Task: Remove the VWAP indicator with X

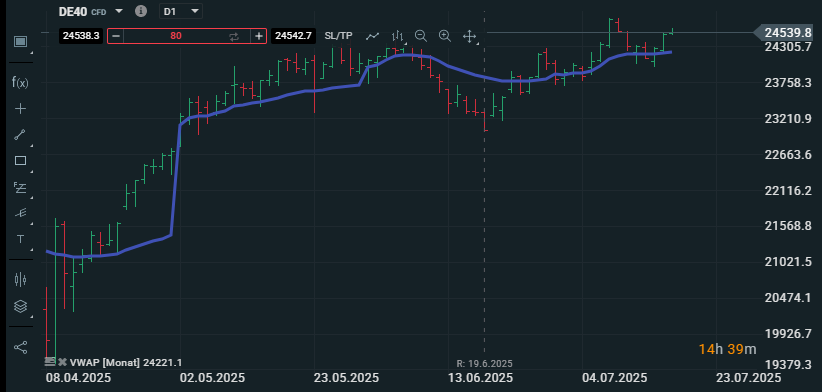Action: (x=62, y=362)
